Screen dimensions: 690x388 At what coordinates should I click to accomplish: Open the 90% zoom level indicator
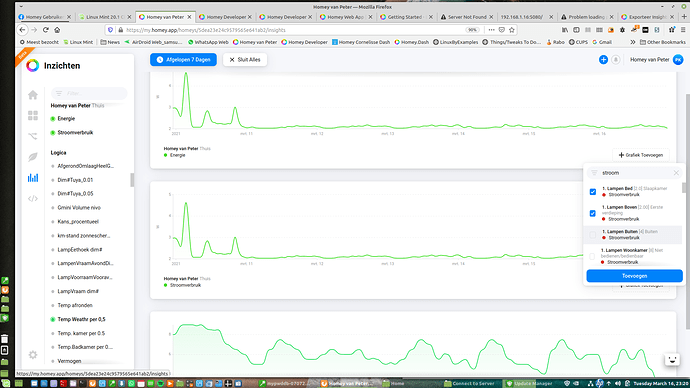pyautogui.click(x=472, y=30)
